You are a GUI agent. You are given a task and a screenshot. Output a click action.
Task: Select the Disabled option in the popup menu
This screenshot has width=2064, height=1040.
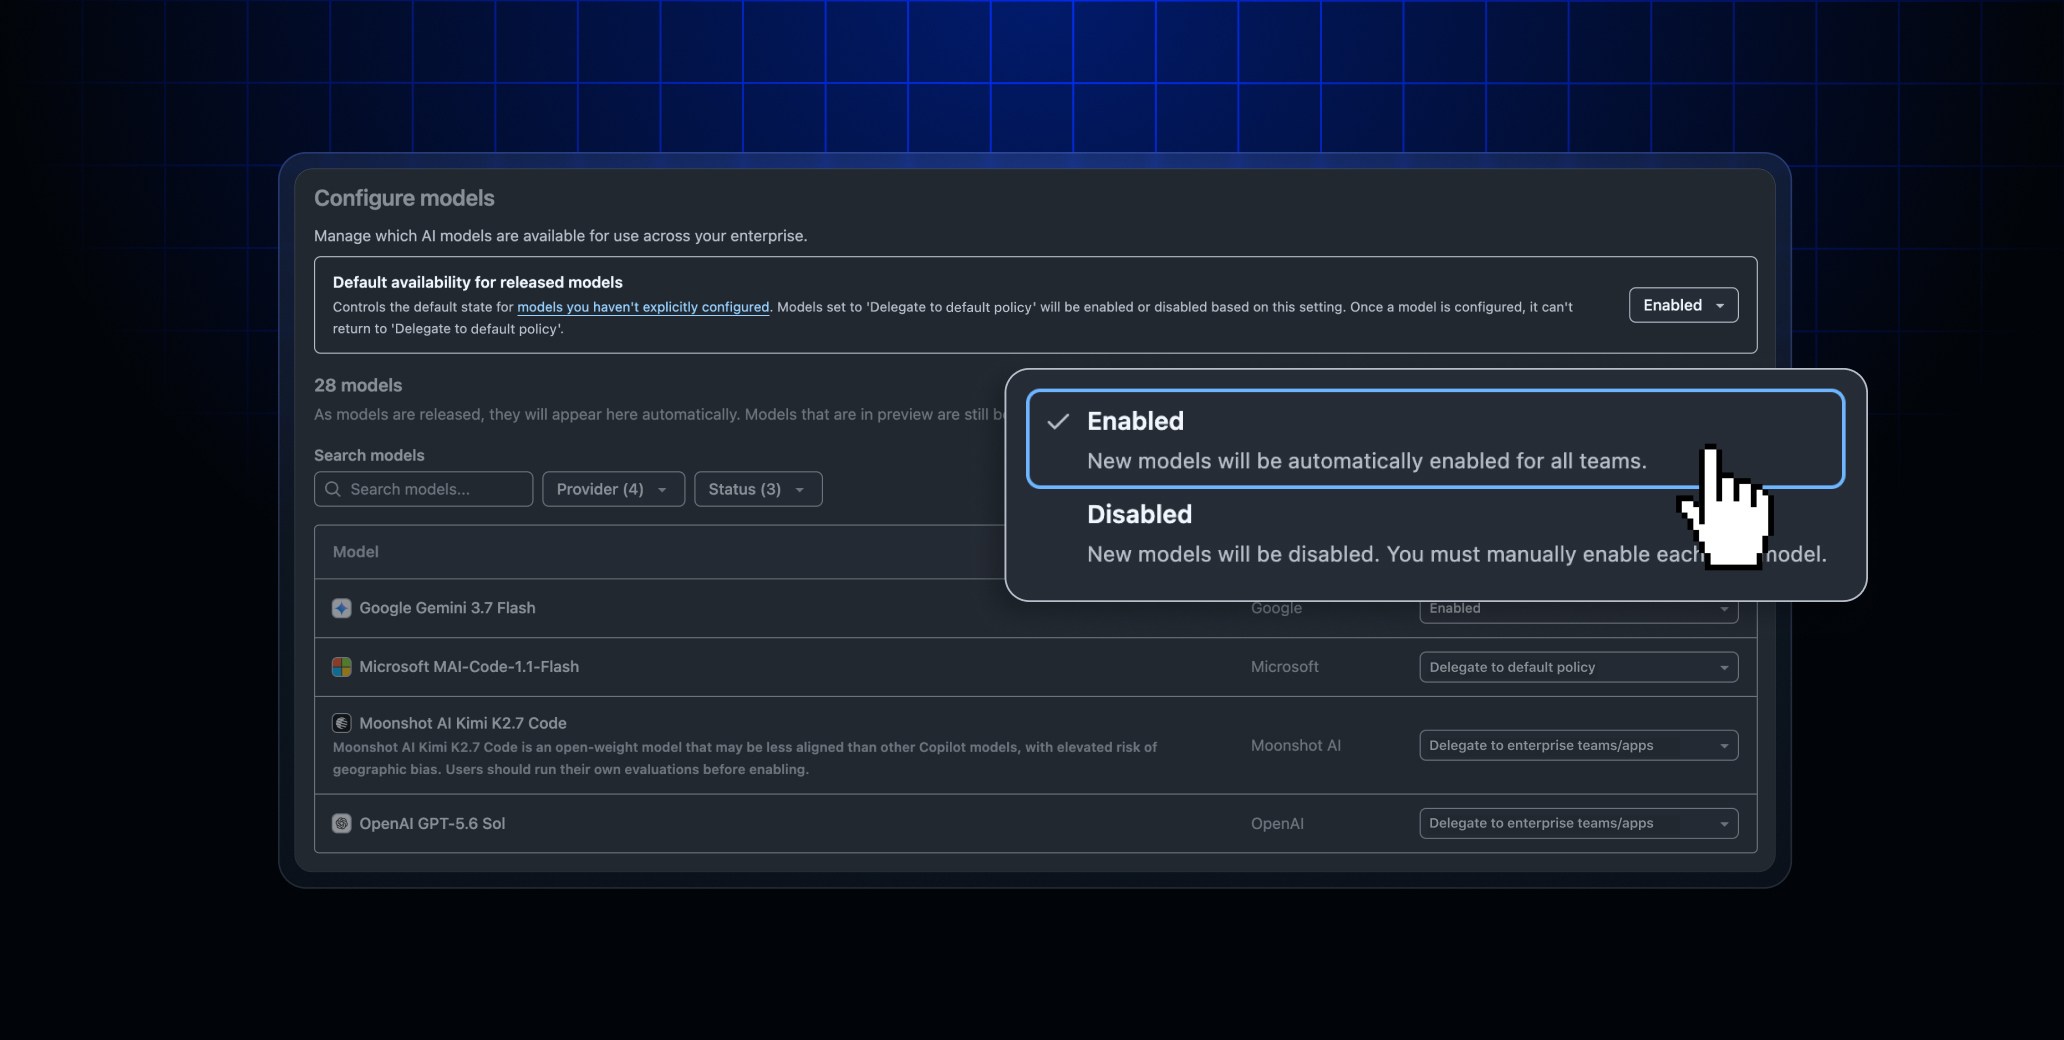1435,534
